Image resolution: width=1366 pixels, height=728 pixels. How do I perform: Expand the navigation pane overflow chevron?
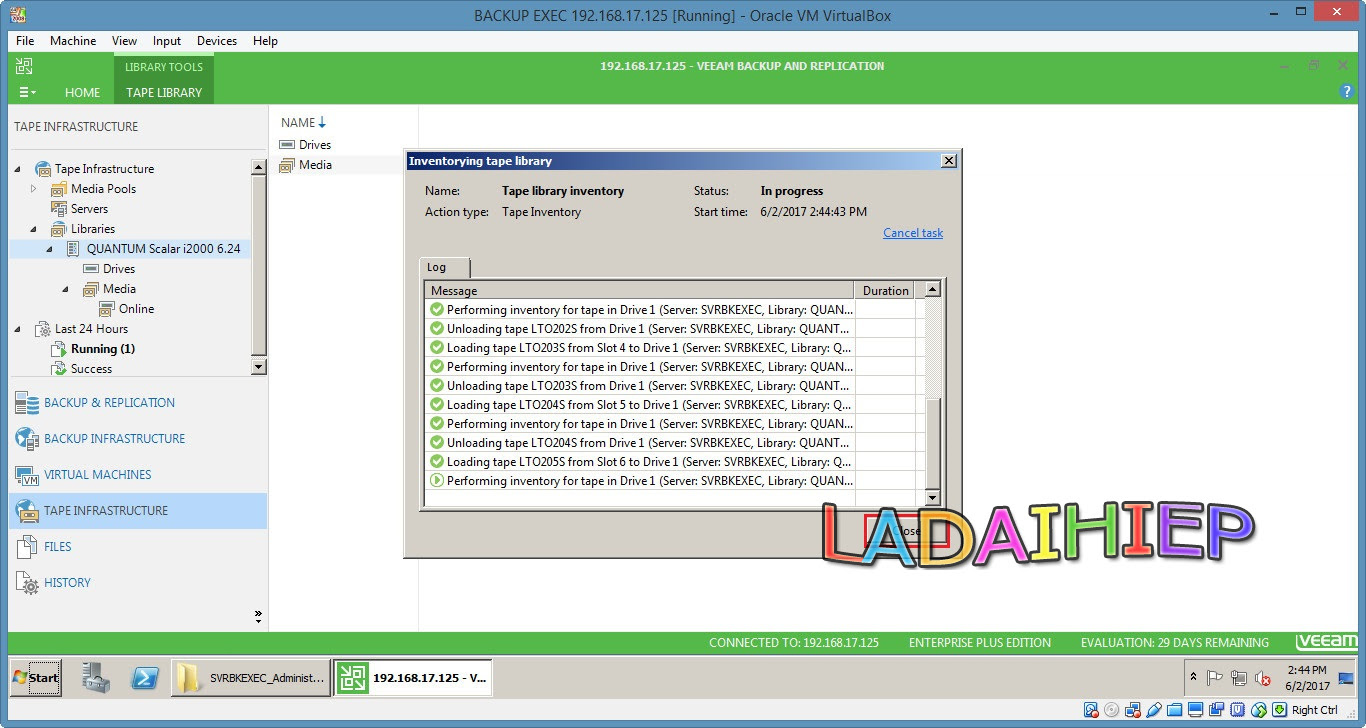(x=258, y=616)
